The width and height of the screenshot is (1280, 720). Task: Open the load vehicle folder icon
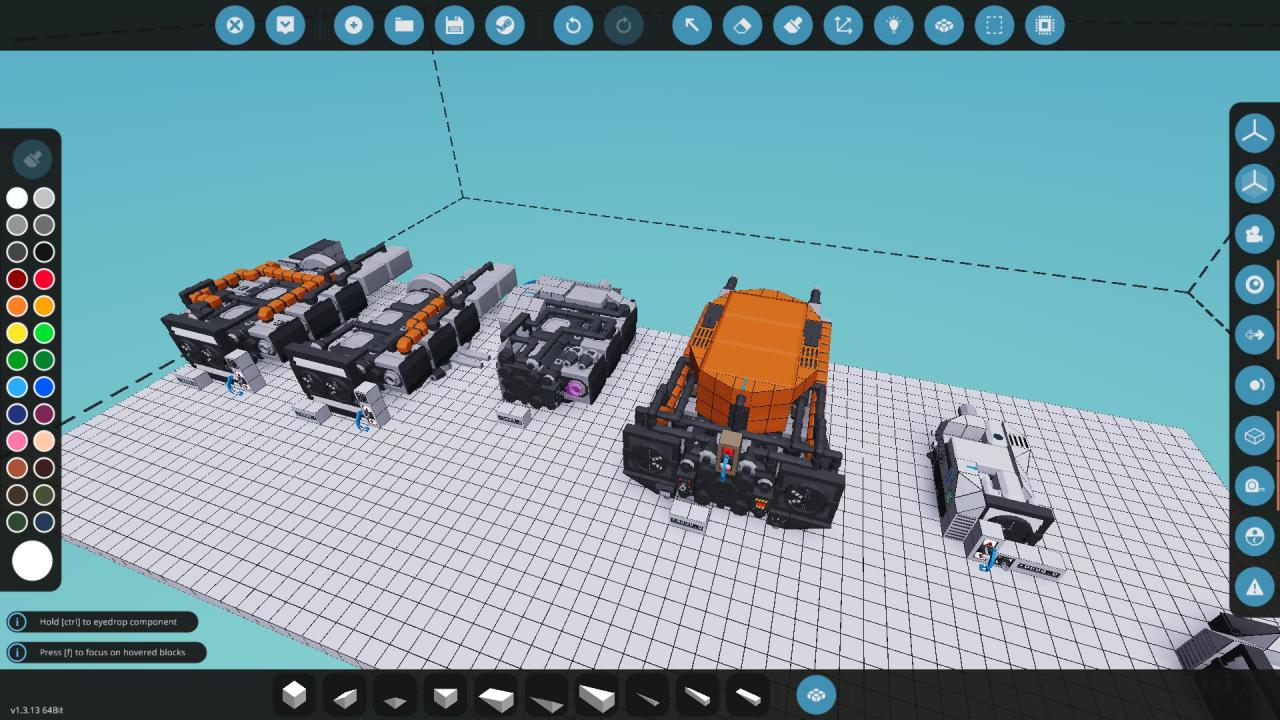404,26
